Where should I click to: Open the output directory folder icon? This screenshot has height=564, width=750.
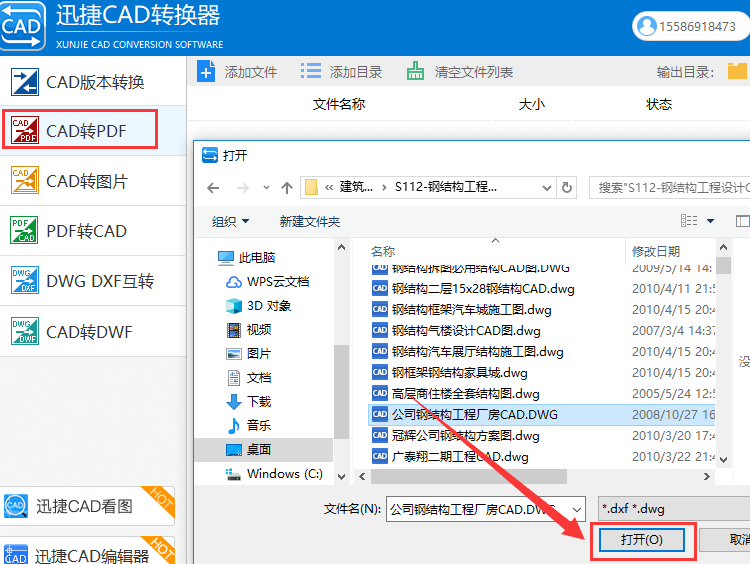pyautogui.click(x=738, y=71)
